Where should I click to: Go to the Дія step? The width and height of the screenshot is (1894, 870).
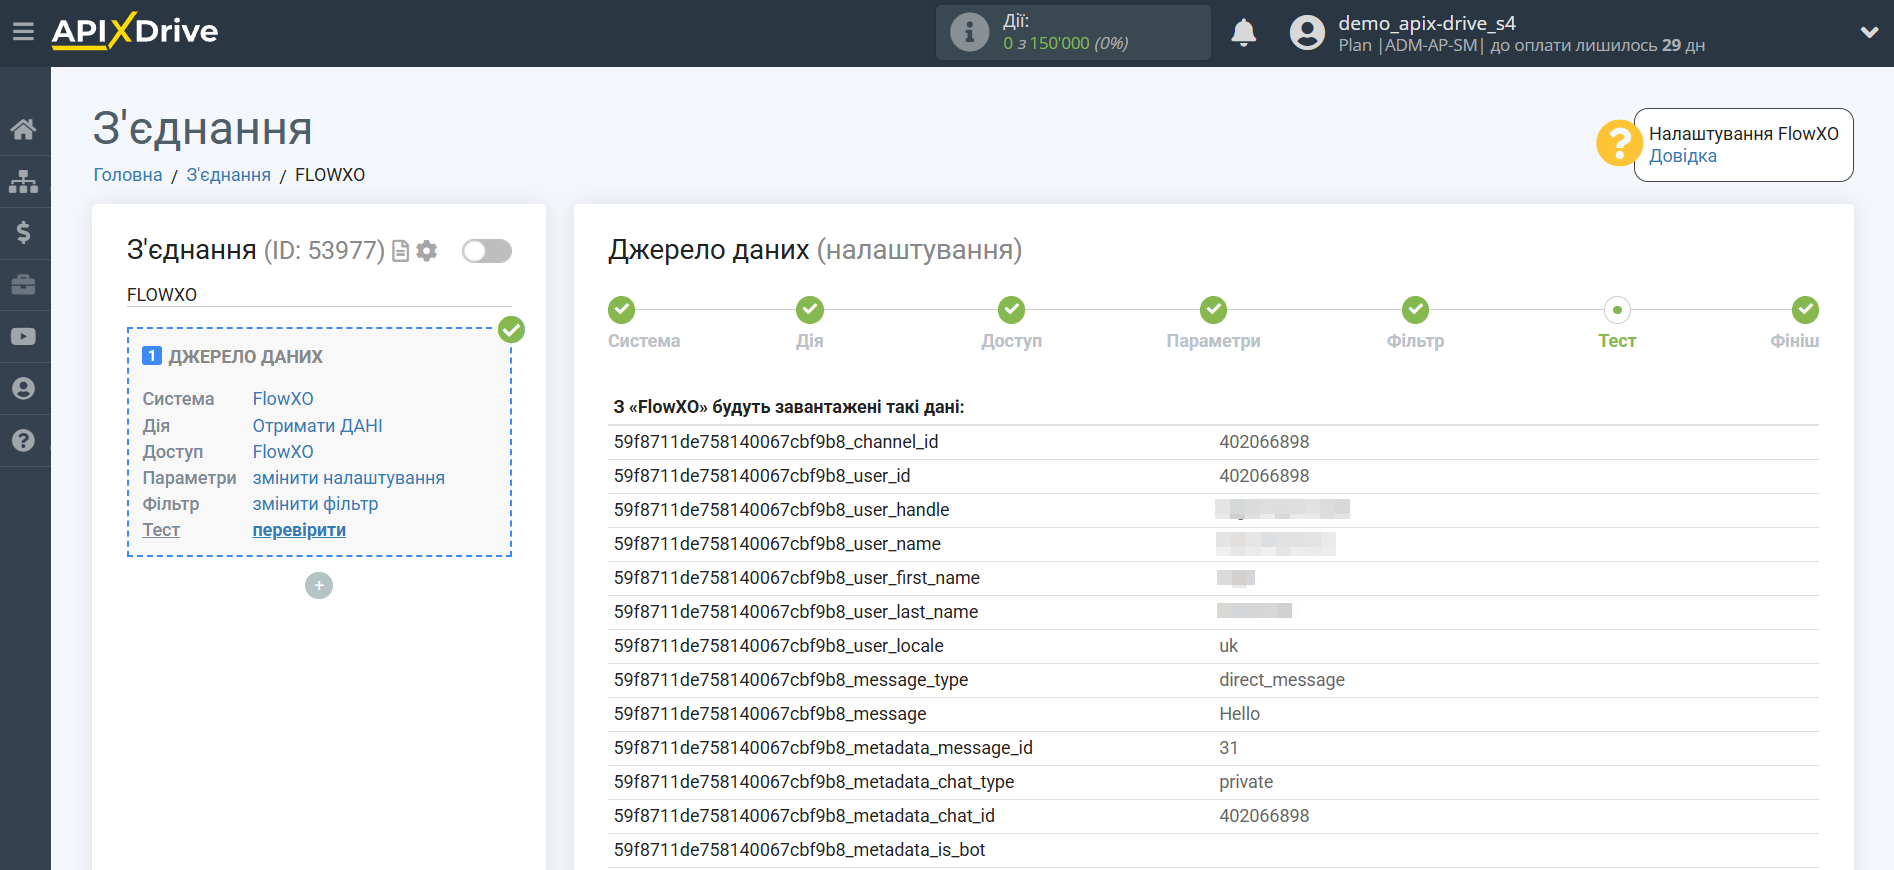tap(810, 310)
